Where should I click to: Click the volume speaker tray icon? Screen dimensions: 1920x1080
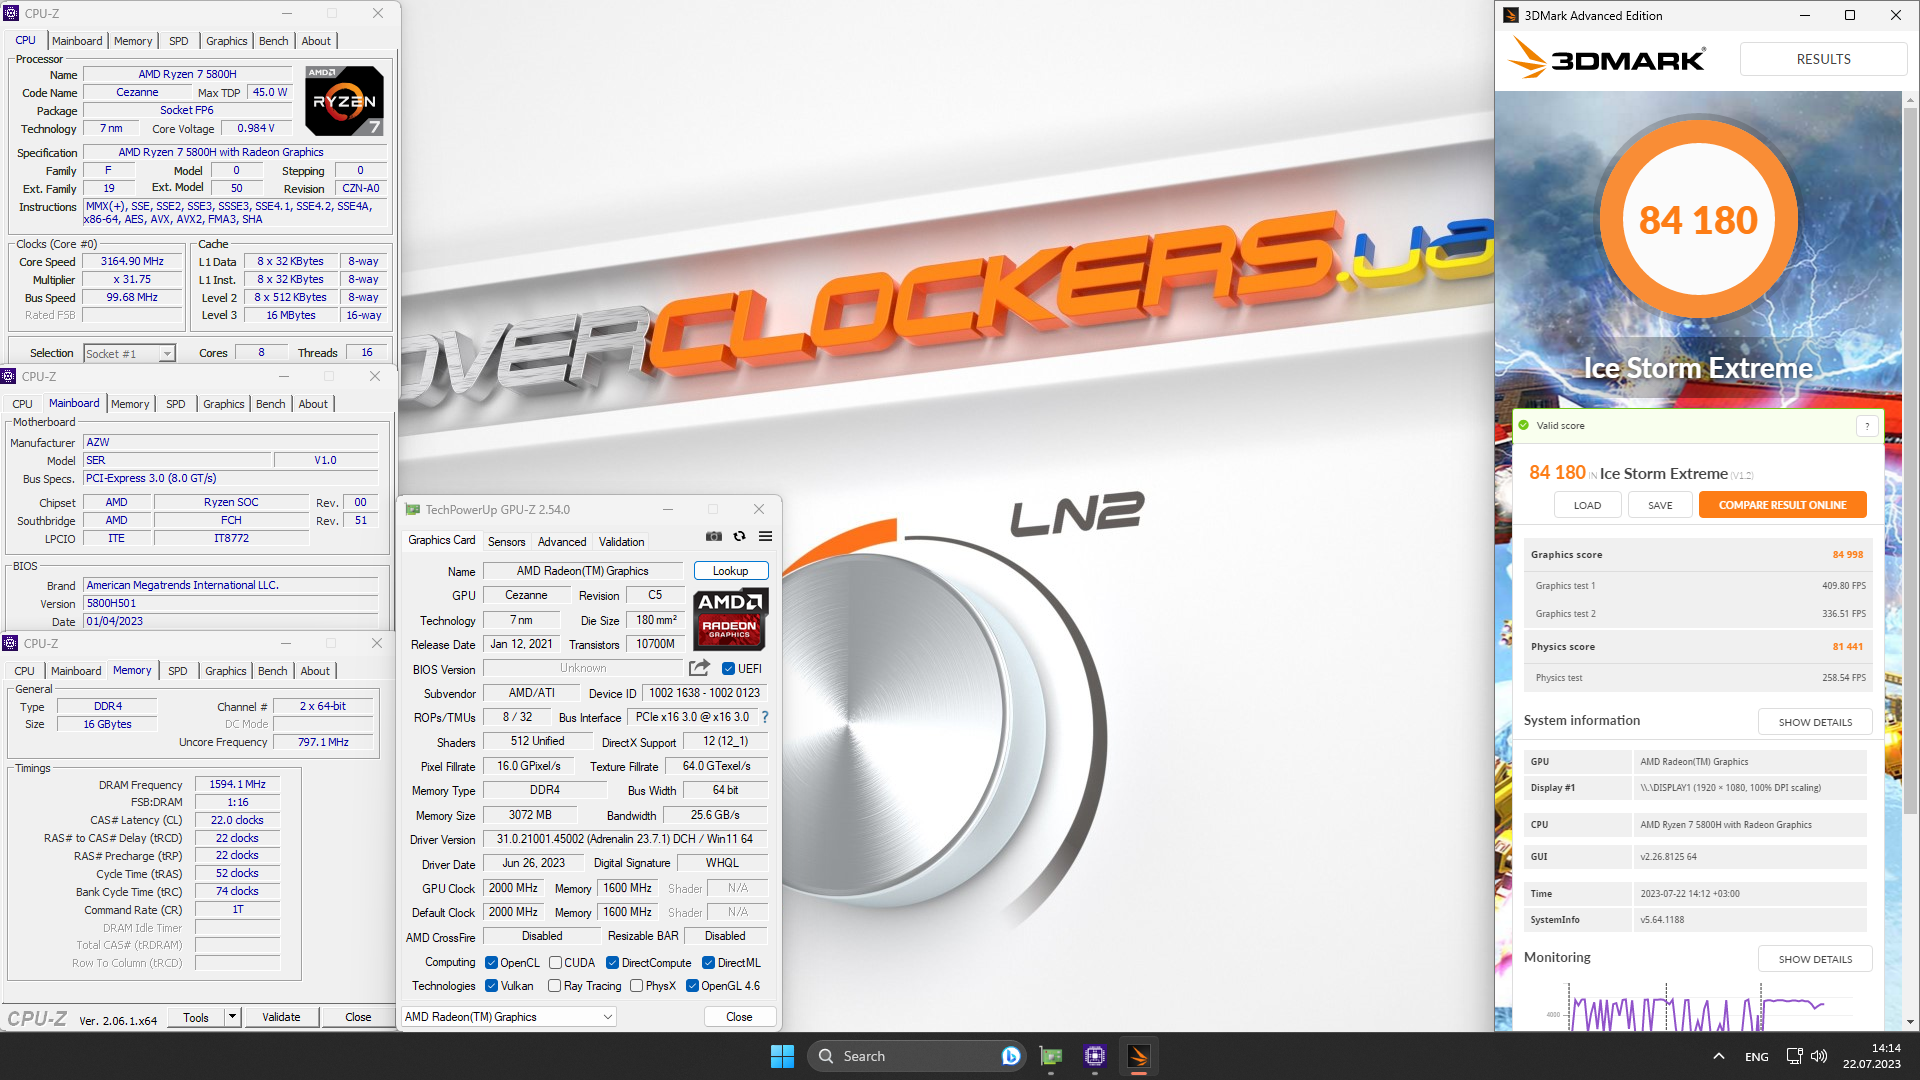pyautogui.click(x=1819, y=1056)
